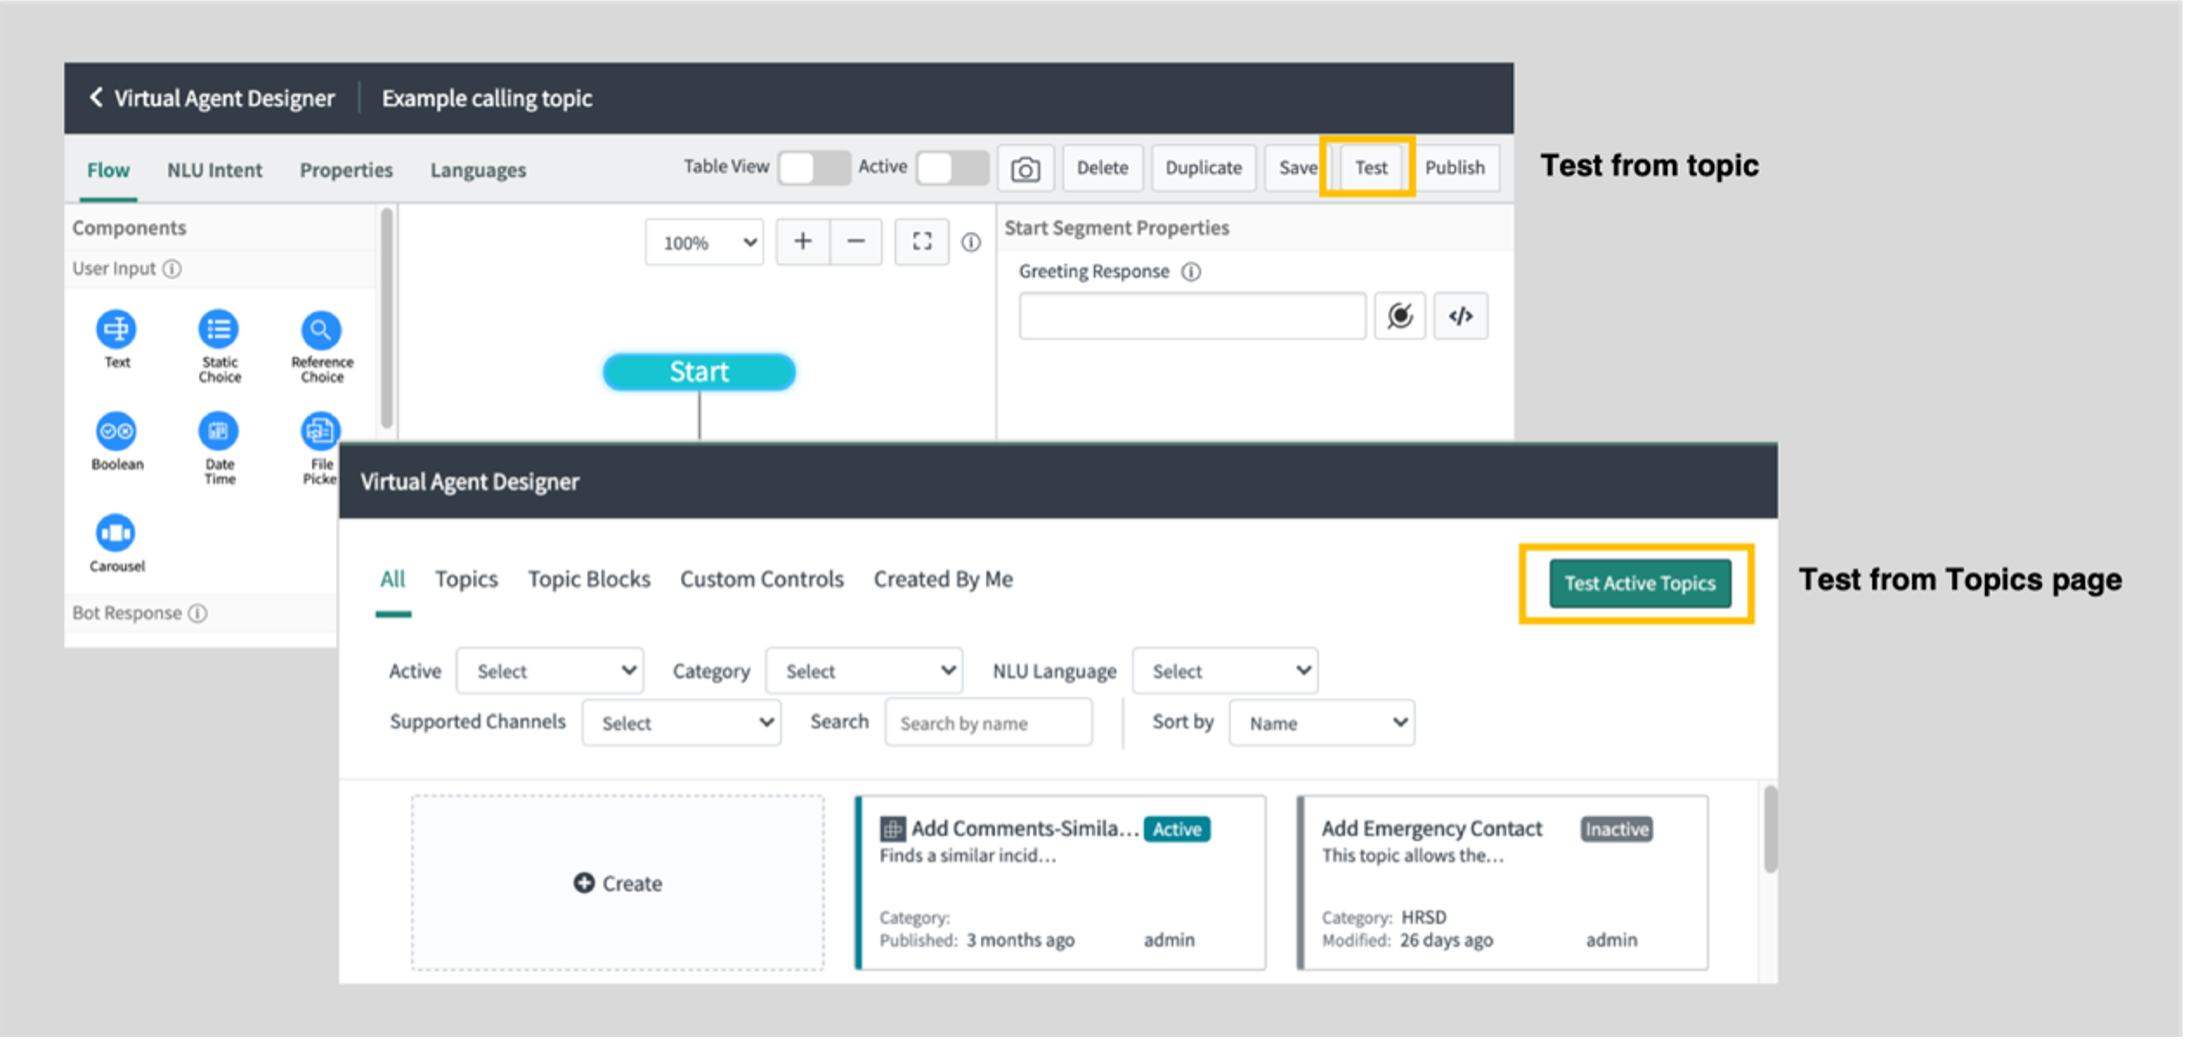This screenshot has height=1041, width=2200.
Task: Select the Carousel component icon
Action: point(116,533)
